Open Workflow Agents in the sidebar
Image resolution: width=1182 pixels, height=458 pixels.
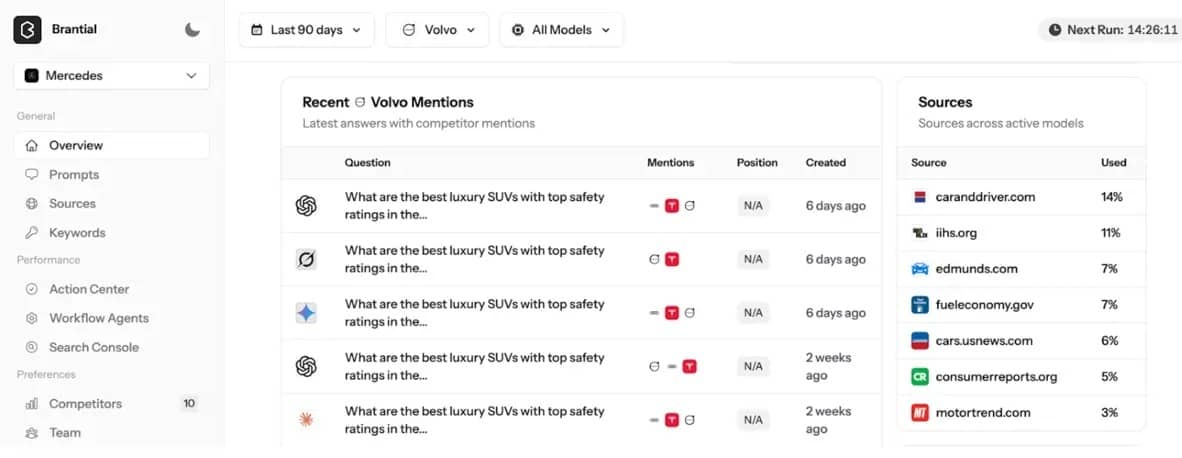click(112, 318)
